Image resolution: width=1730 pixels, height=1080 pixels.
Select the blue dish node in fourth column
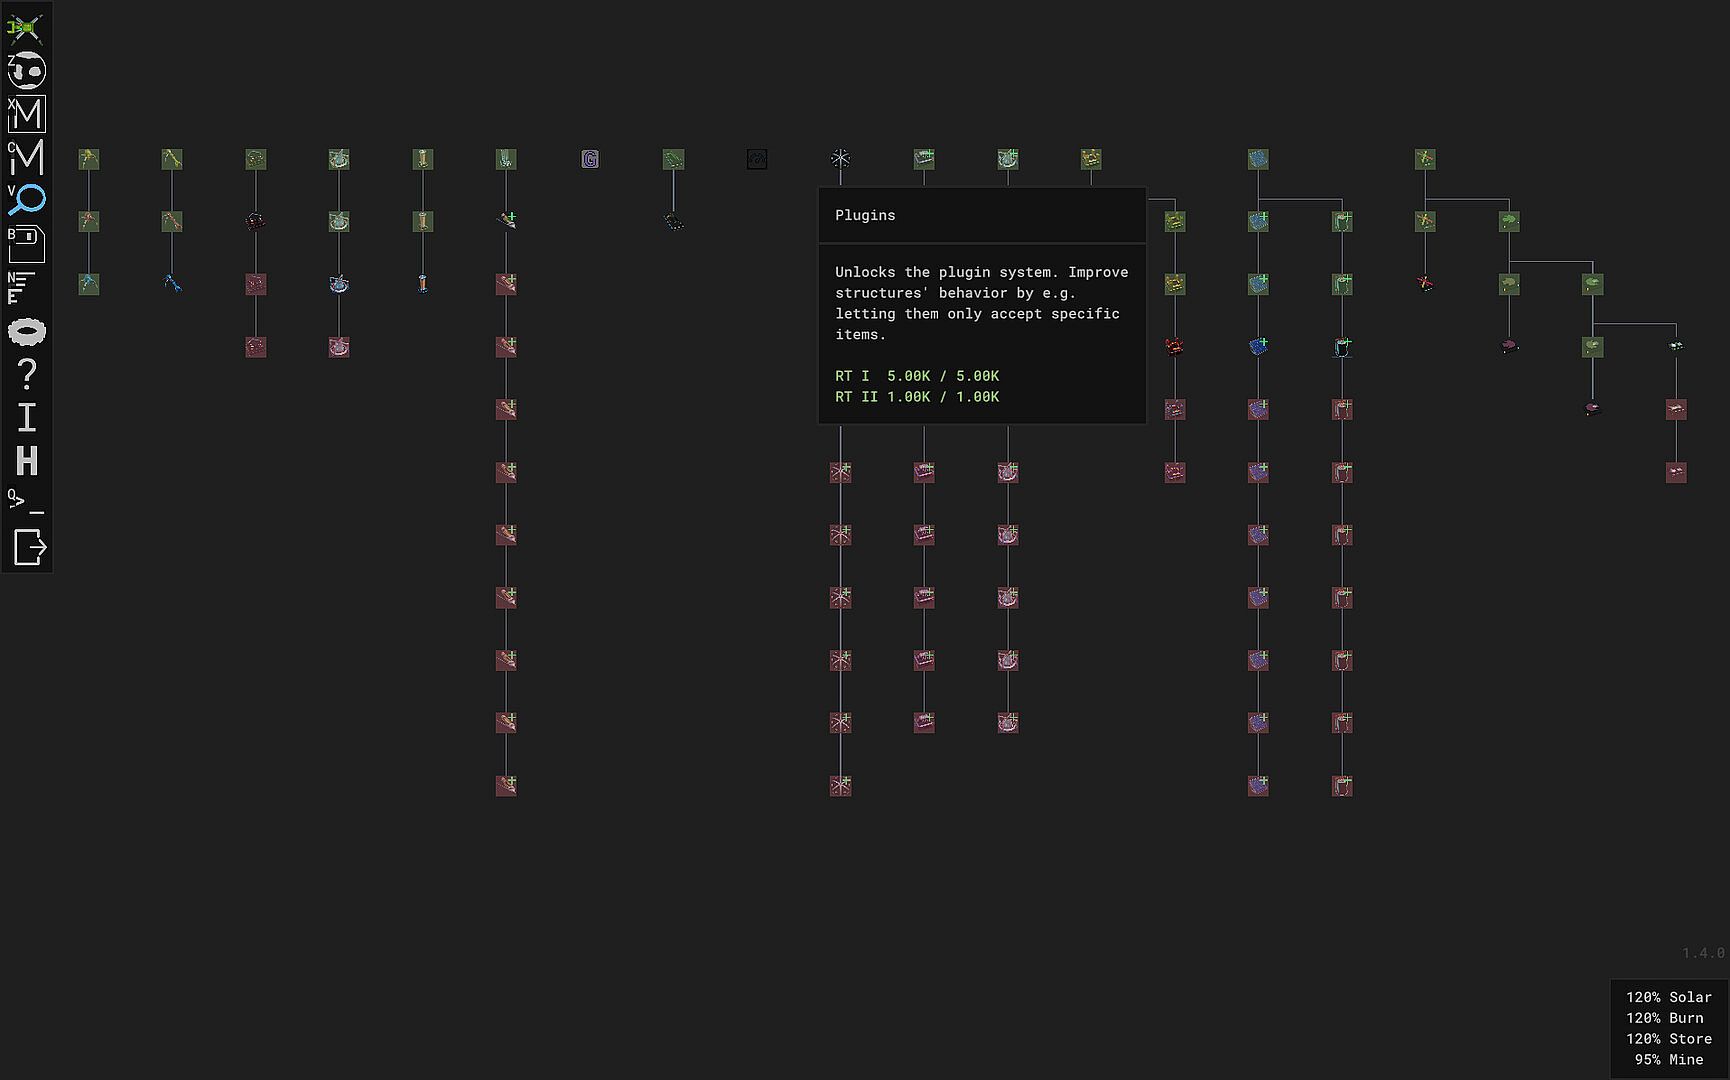tap(339, 284)
